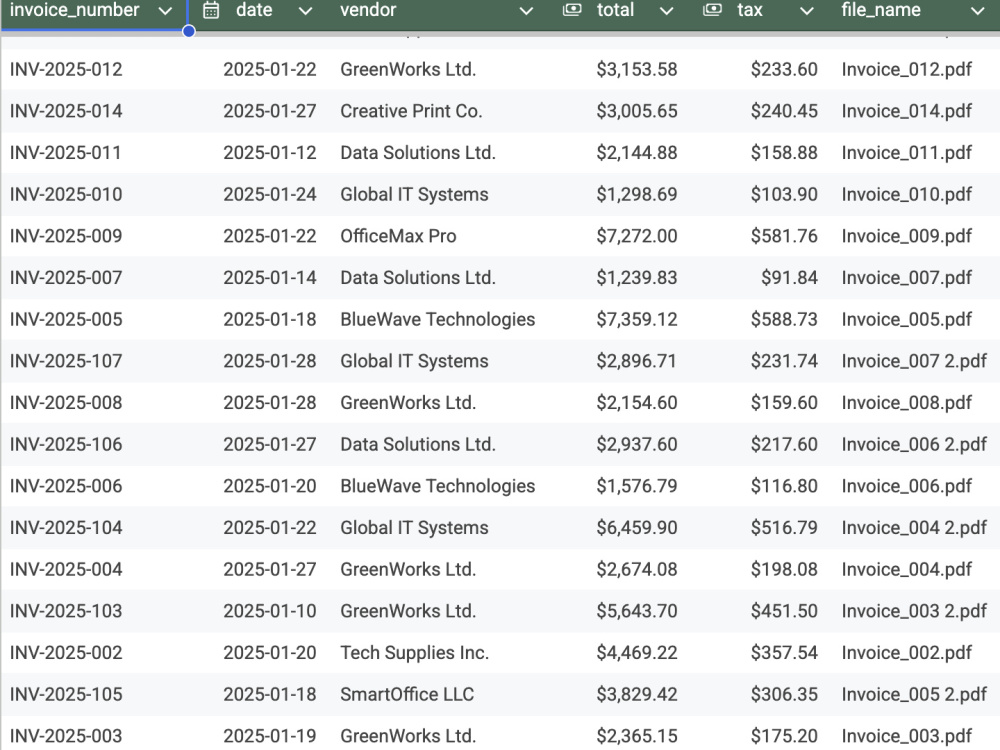Viewport: 1000px width, 750px height.
Task: Click total value $2,896.71
Action: point(636,361)
